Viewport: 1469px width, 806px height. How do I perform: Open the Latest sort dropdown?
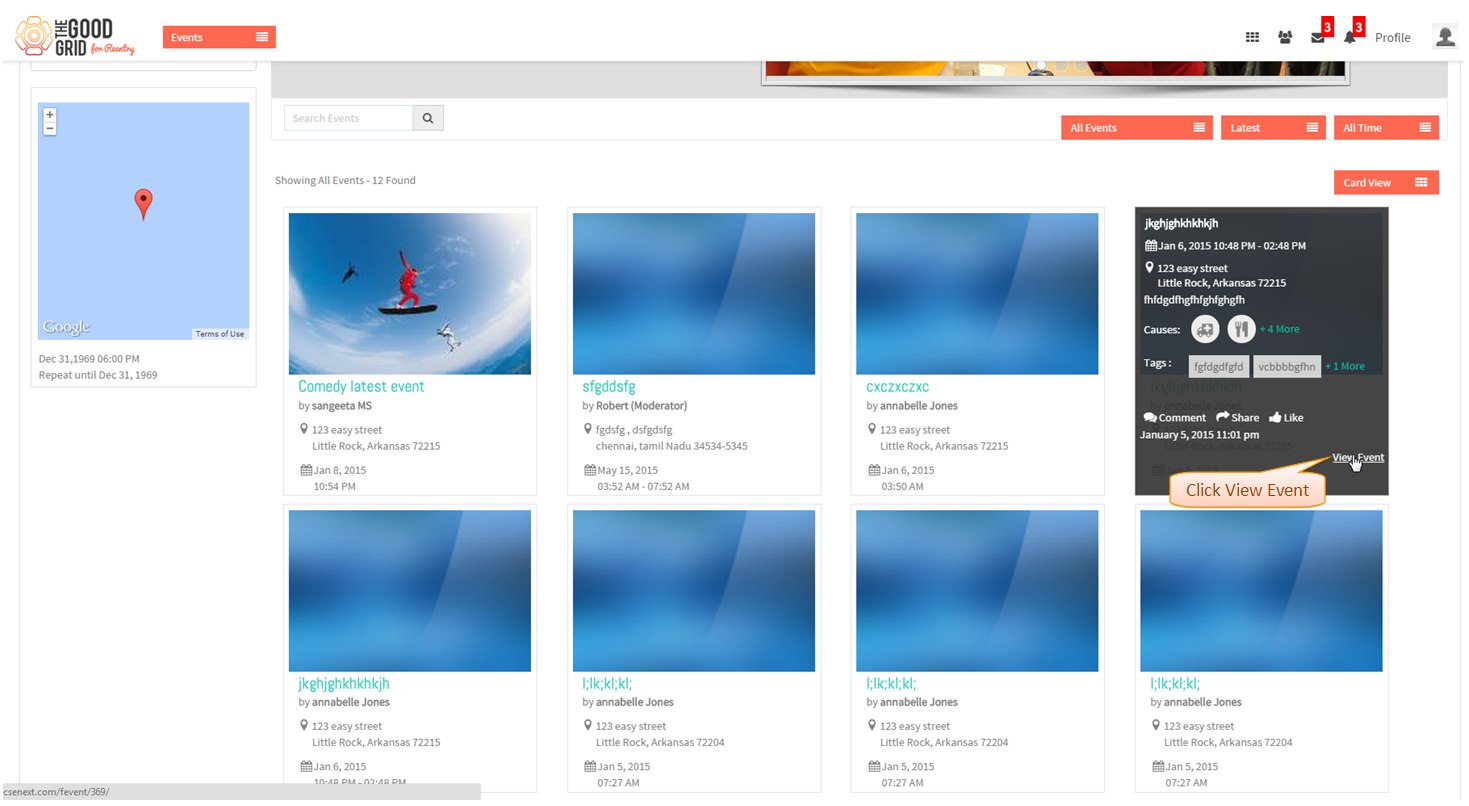(x=1273, y=128)
